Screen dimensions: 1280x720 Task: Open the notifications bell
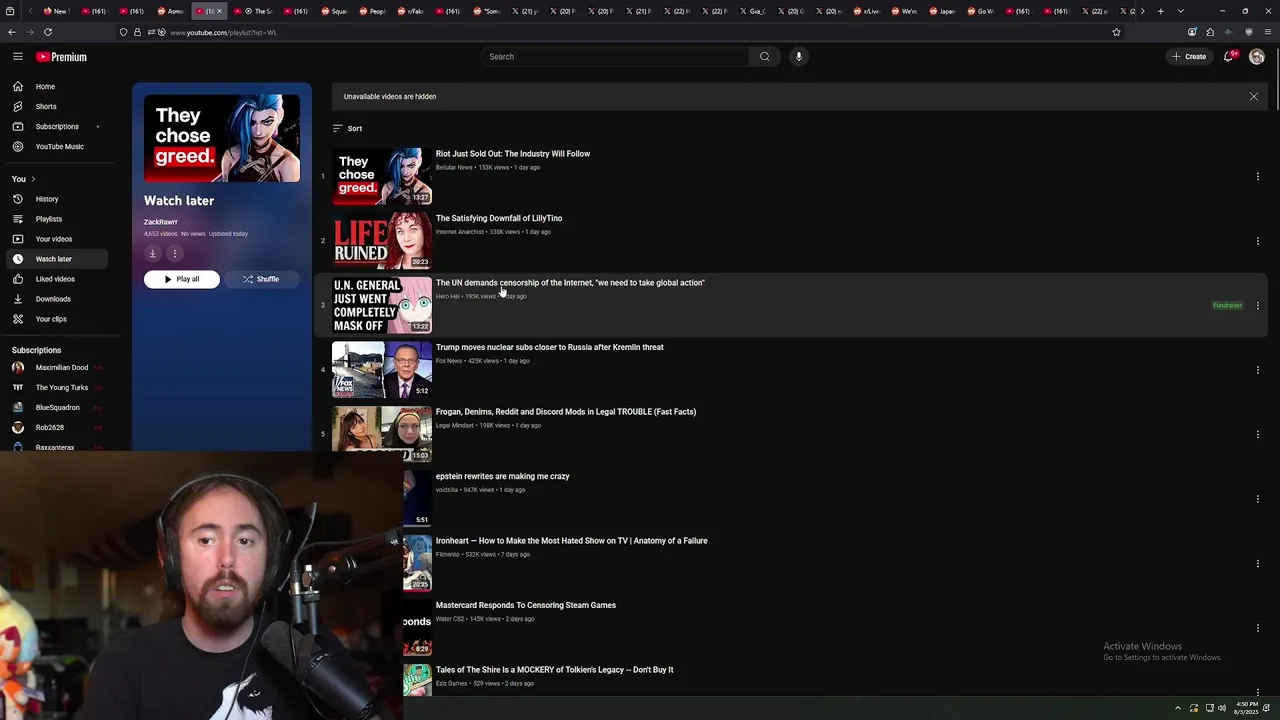[x=1230, y=57]
